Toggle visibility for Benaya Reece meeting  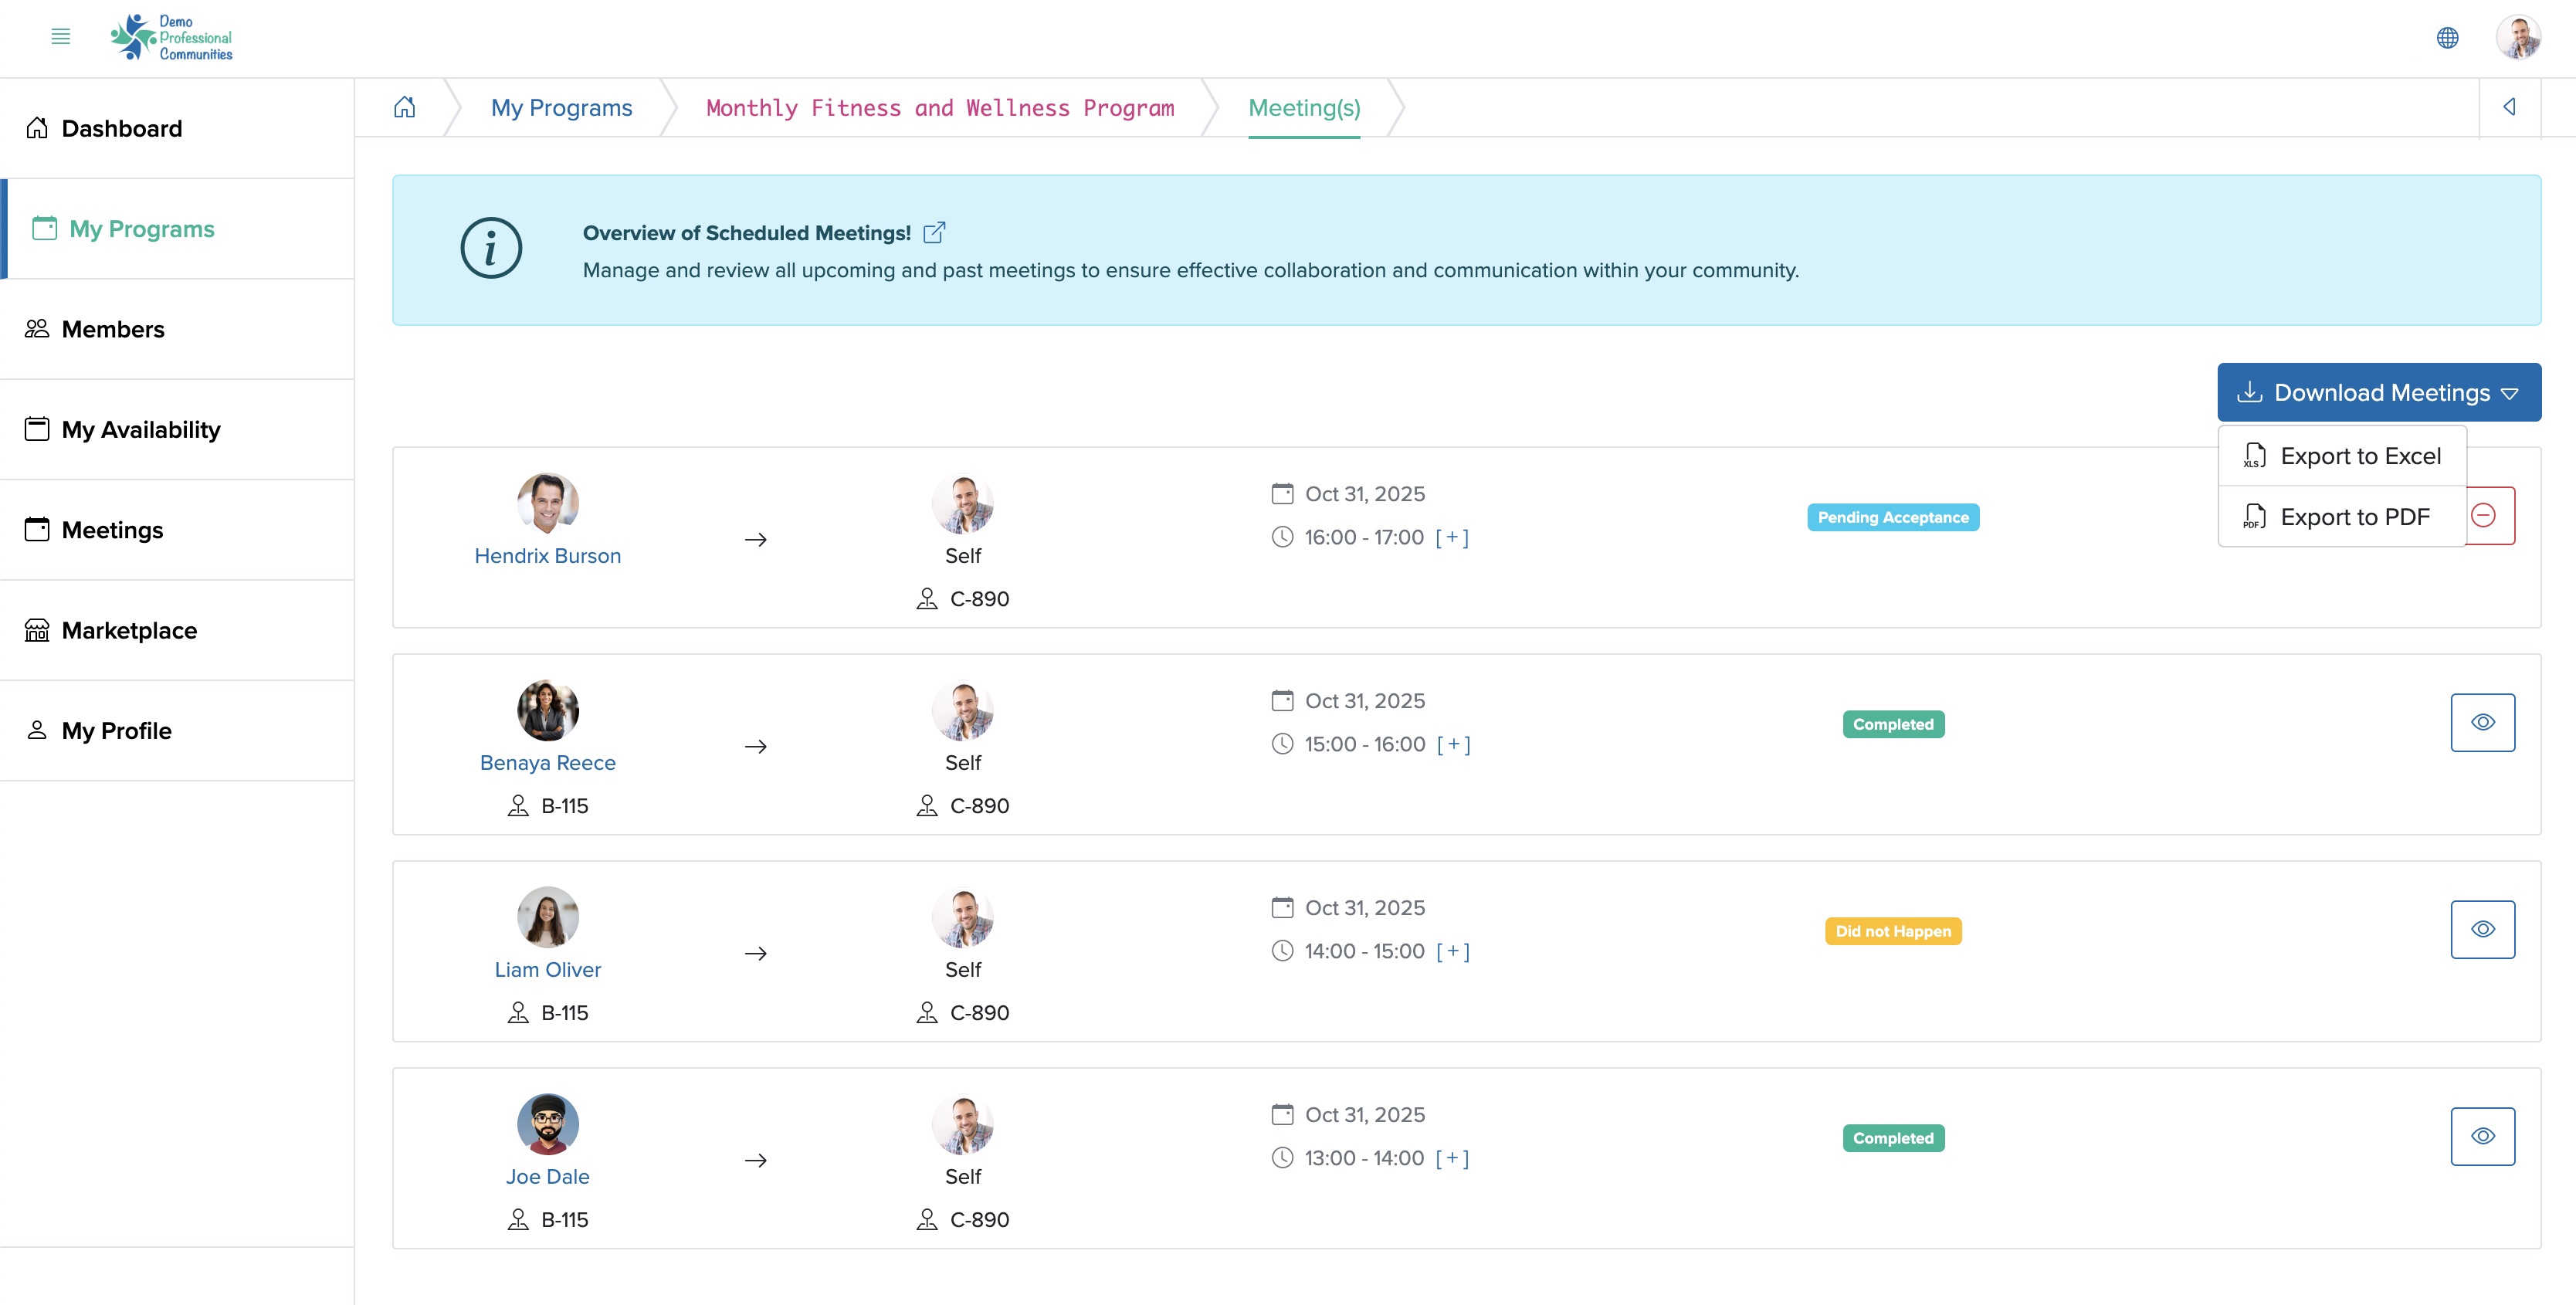pyautogui.click(x=2481, y=723)
